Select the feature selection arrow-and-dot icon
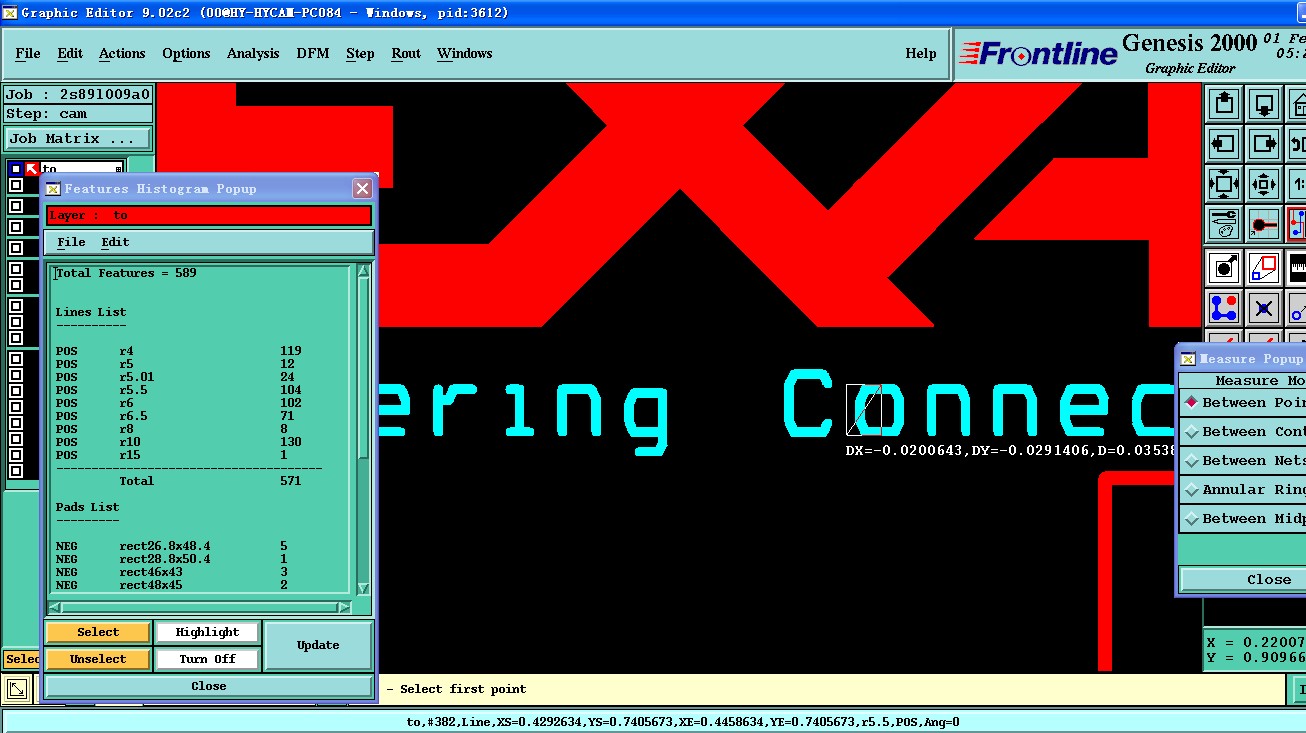This screenshot has height=733, width=1306. click(1224, 267)
